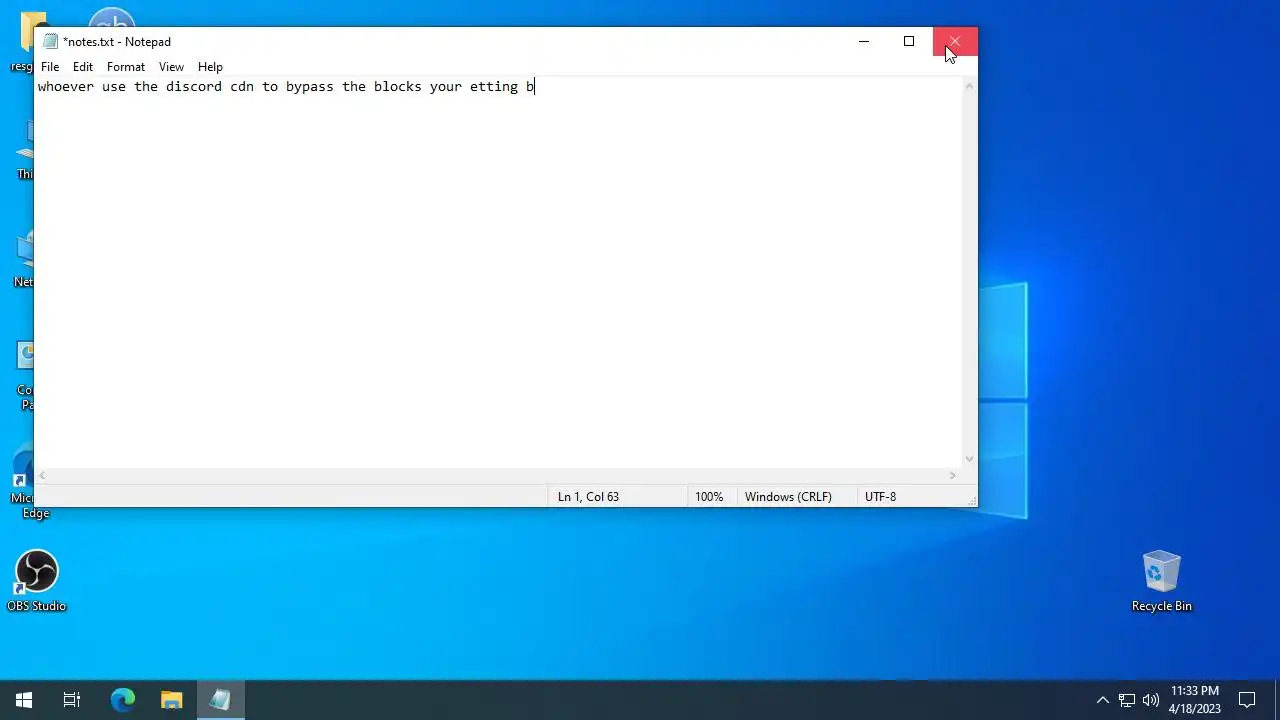Viewport: 1280px width, 720px height.
Task: Open the Format menu
Action: pyautogui.click(x=126, y=67)
